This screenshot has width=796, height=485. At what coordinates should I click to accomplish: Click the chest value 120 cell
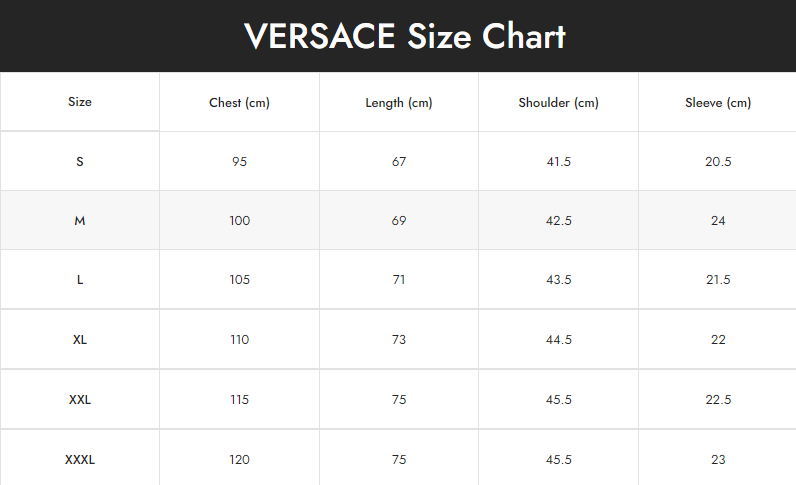coord(239,460)
